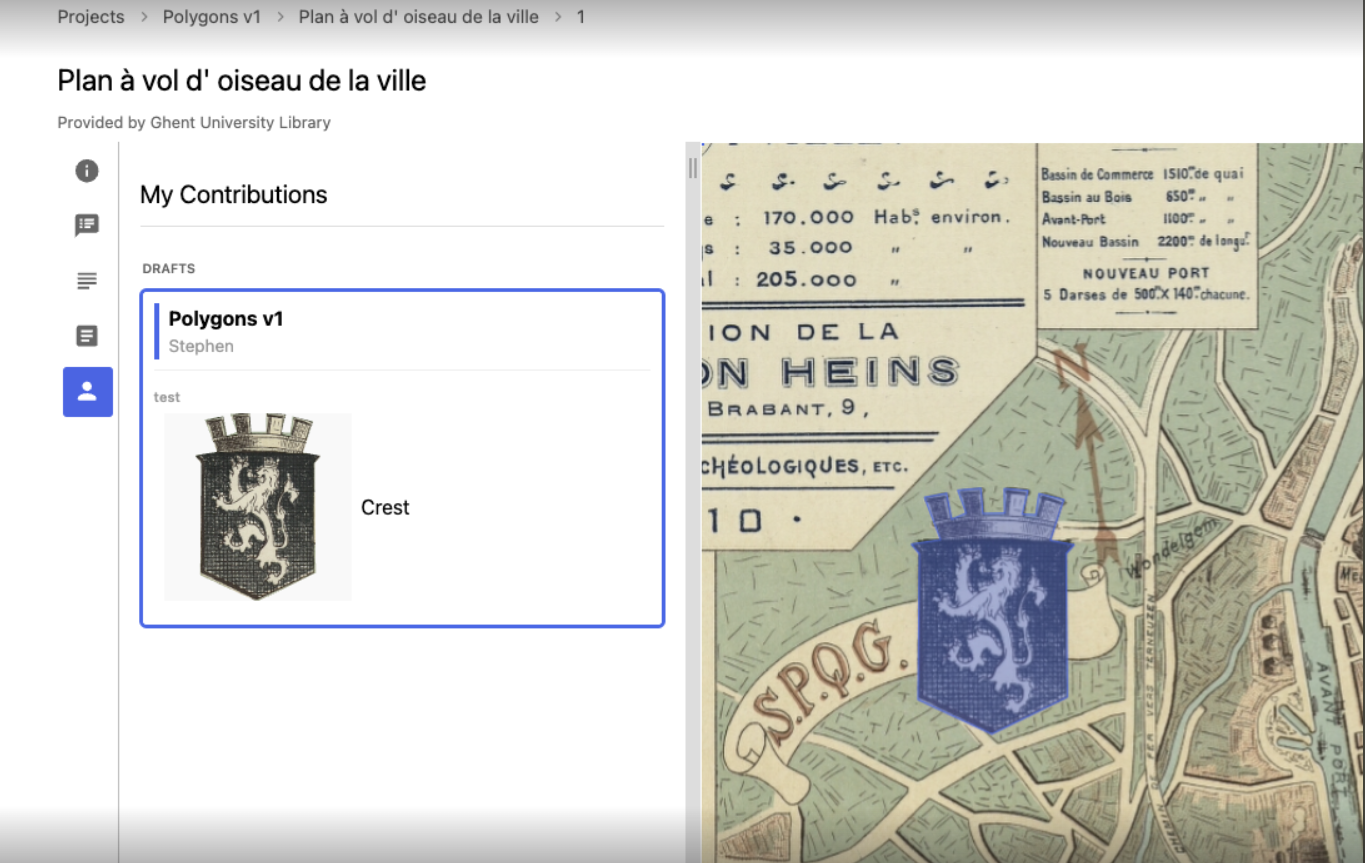Click 'My Contributions' panel heading

tap(234, 195)
